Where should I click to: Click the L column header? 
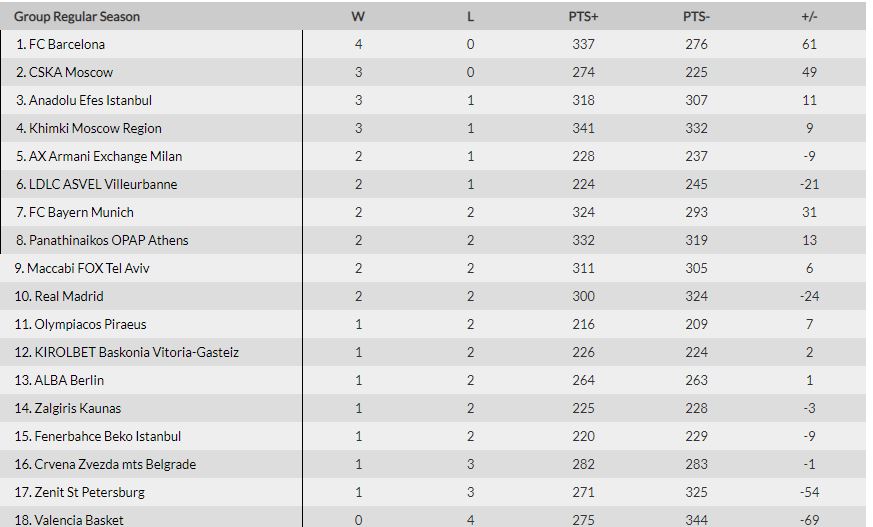click(x=470, y=16)
